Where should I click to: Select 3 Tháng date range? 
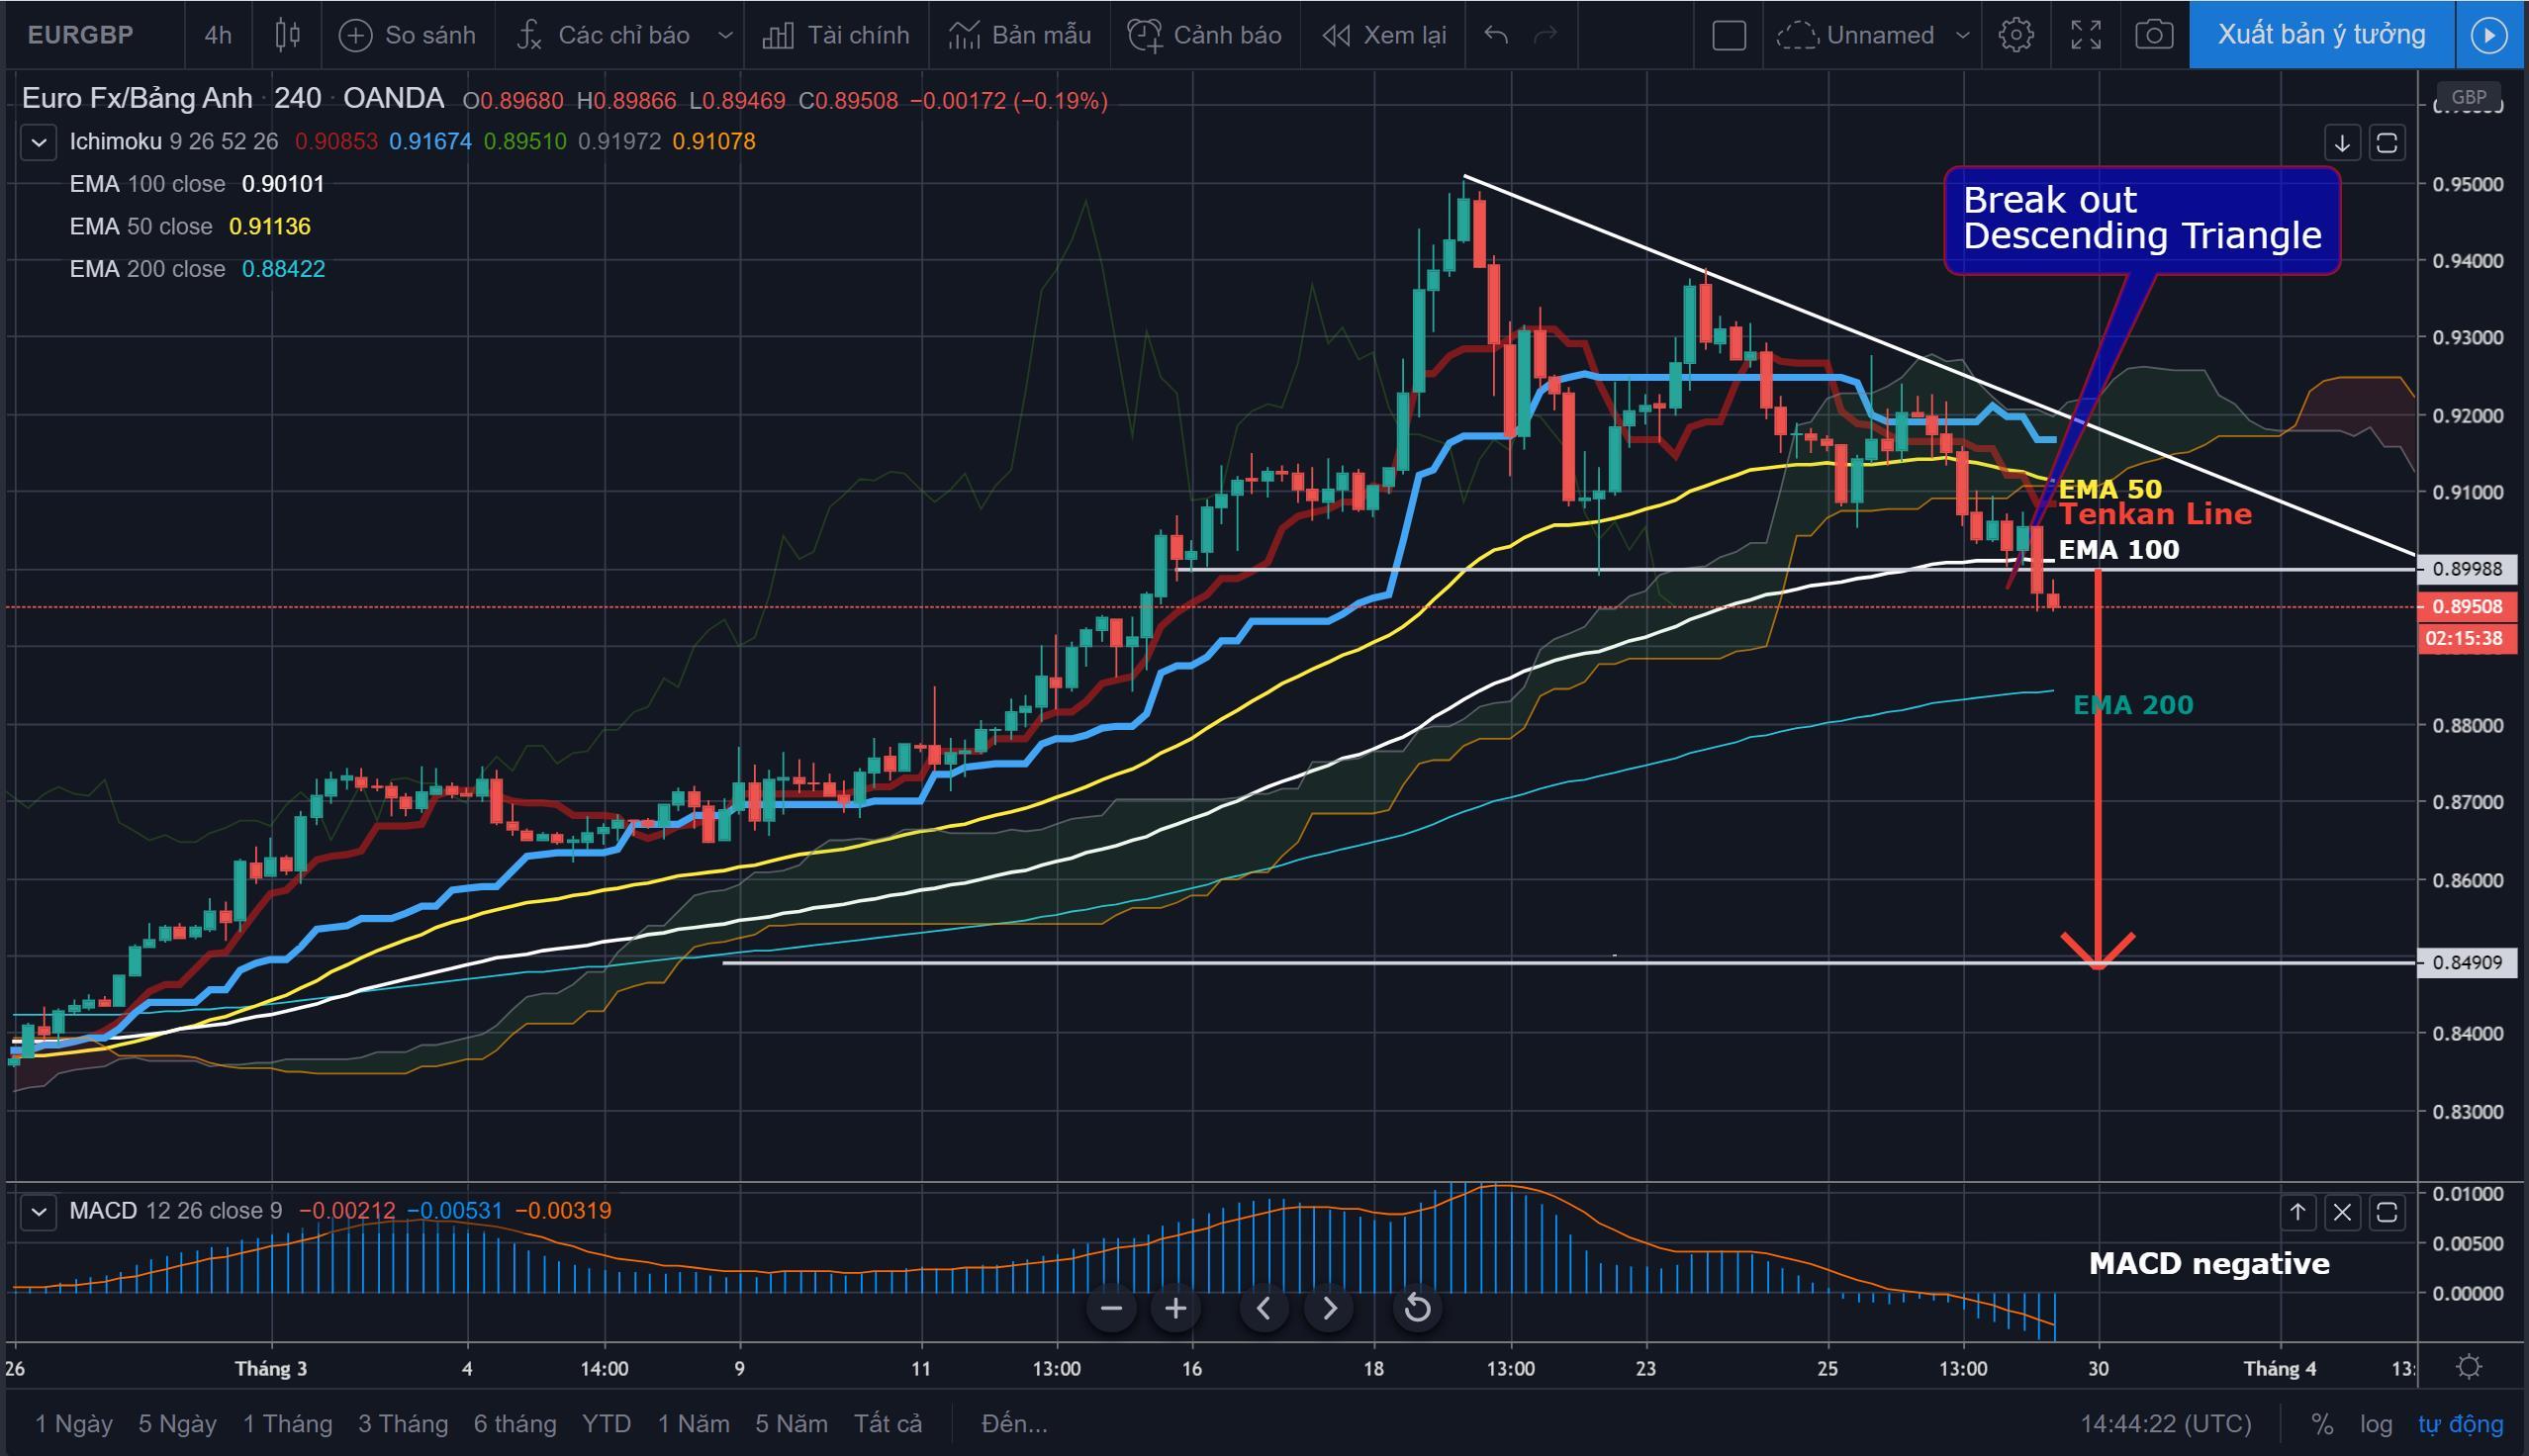(403, 1423)
